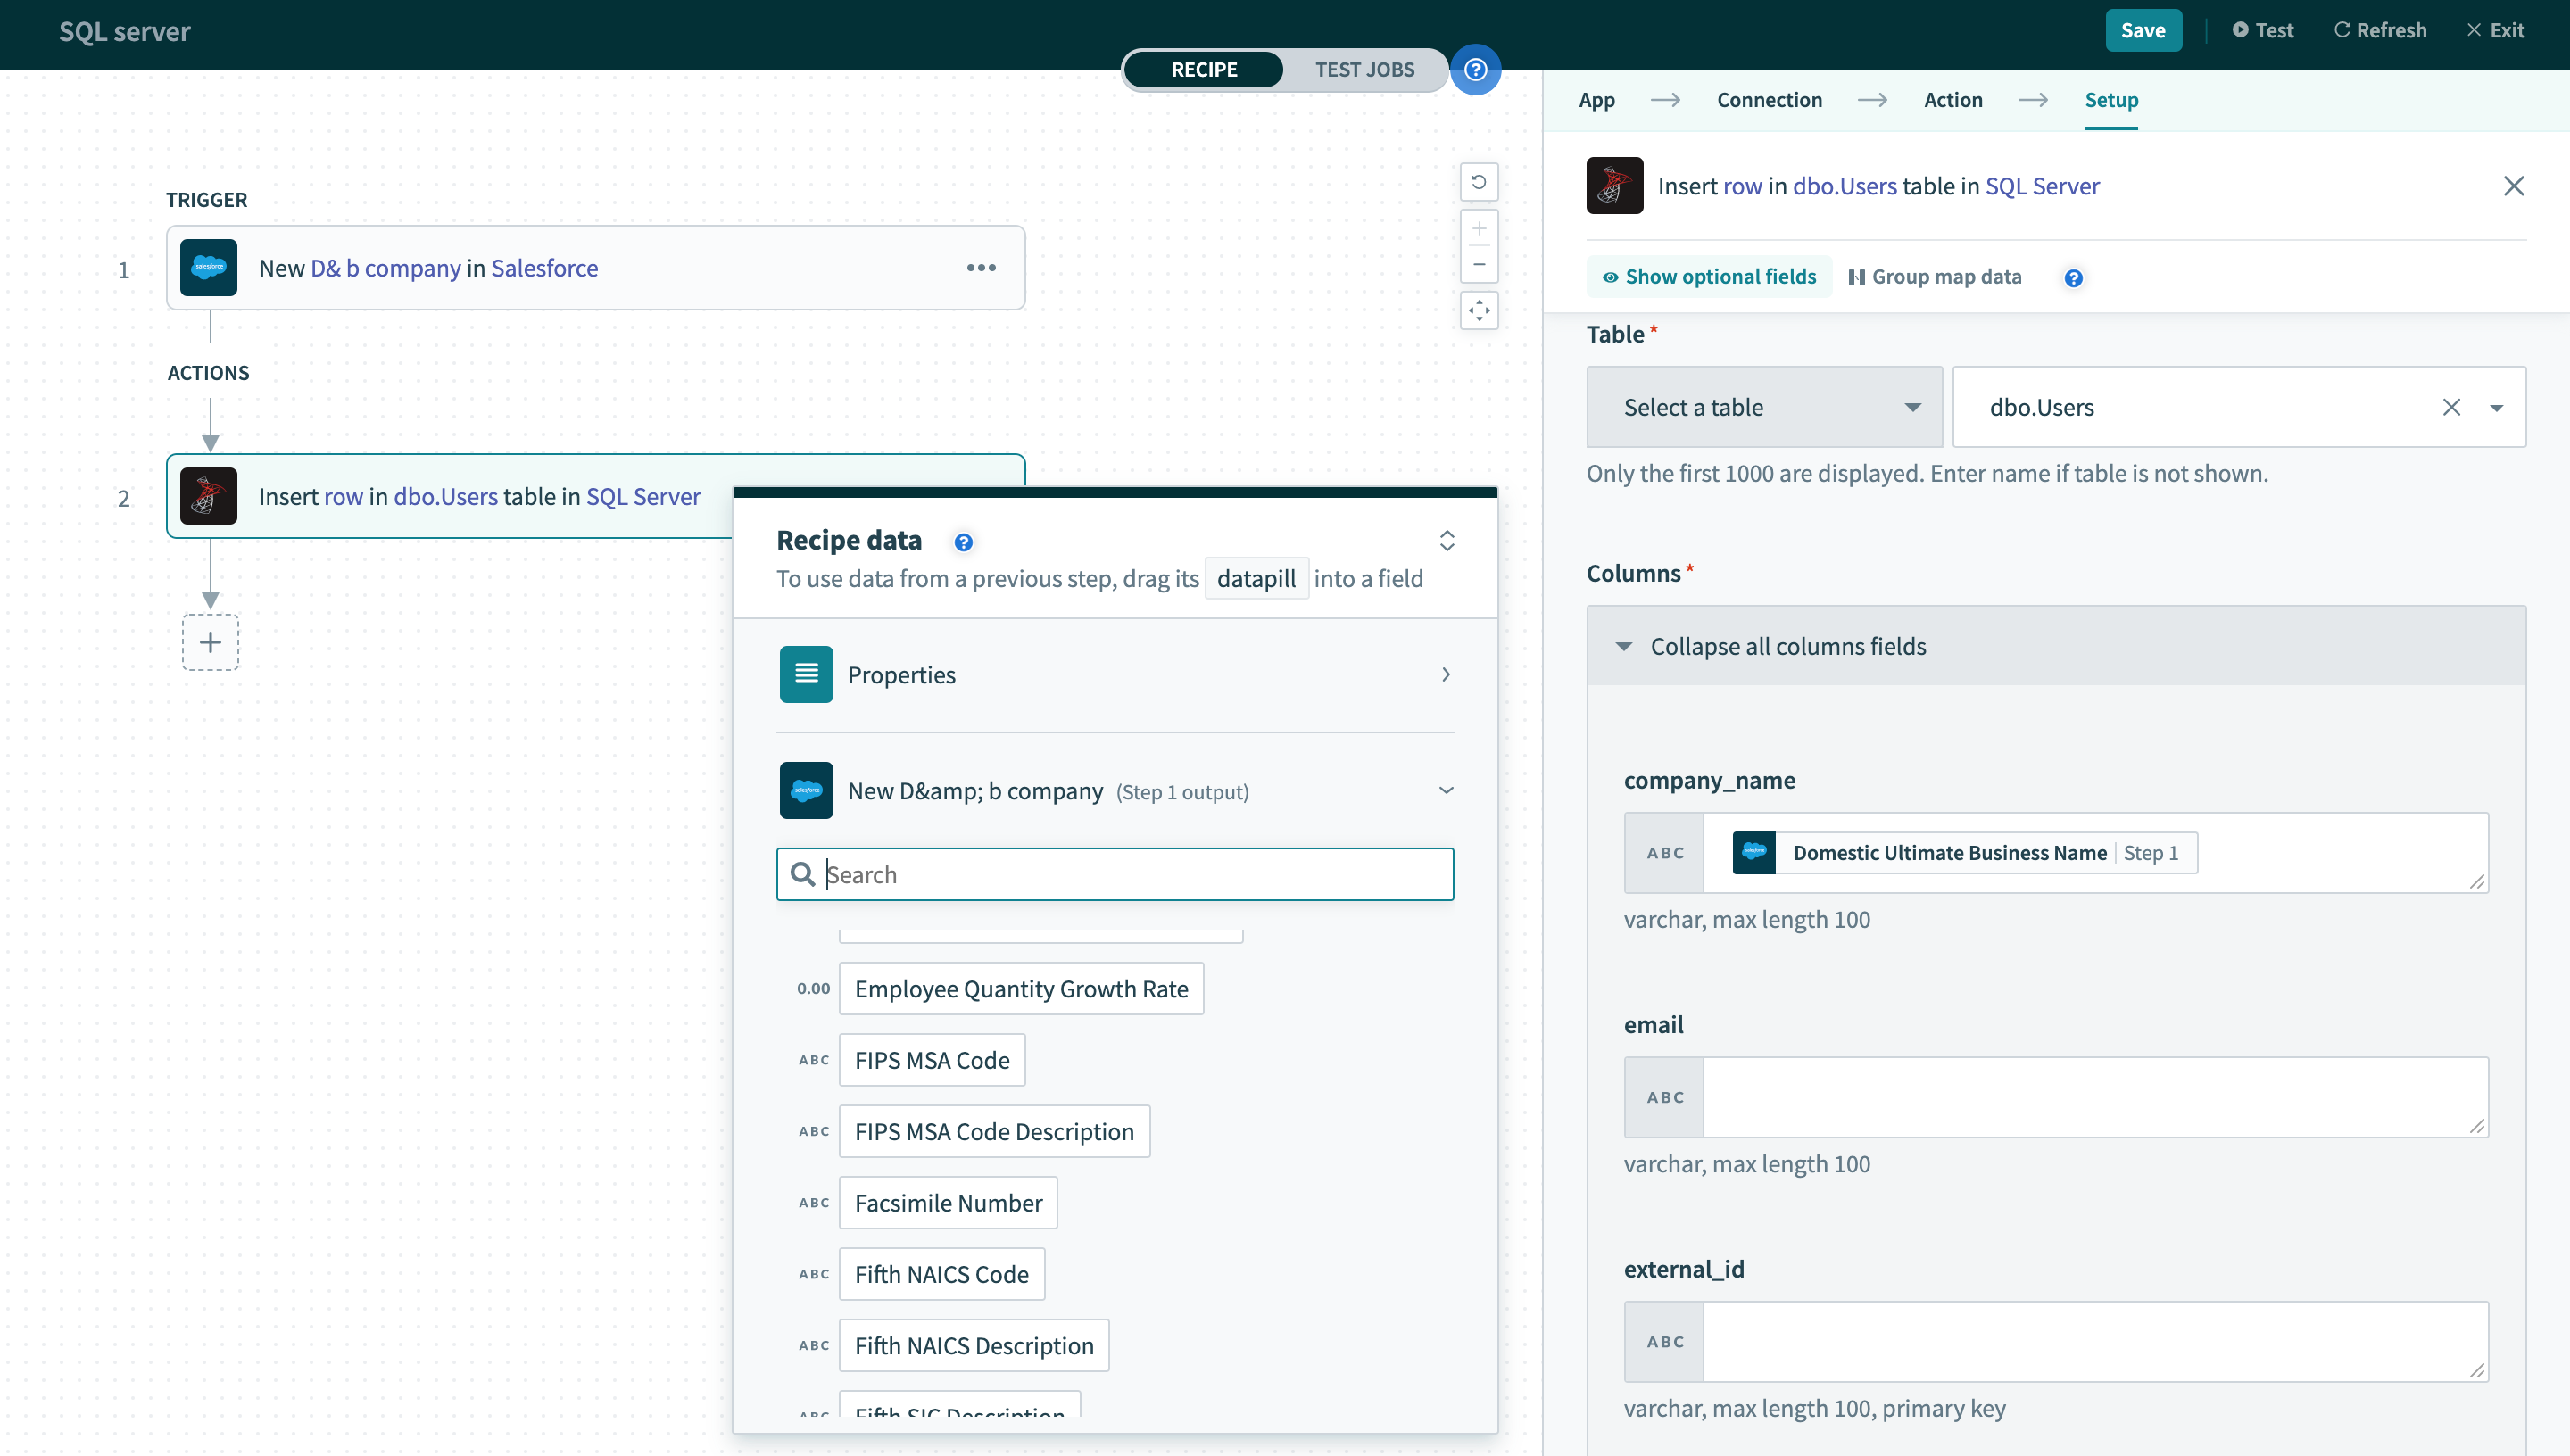2570x1456 pixels.
Task: Collapse the Recipe data panel chevron
Action: (1447, 540)
